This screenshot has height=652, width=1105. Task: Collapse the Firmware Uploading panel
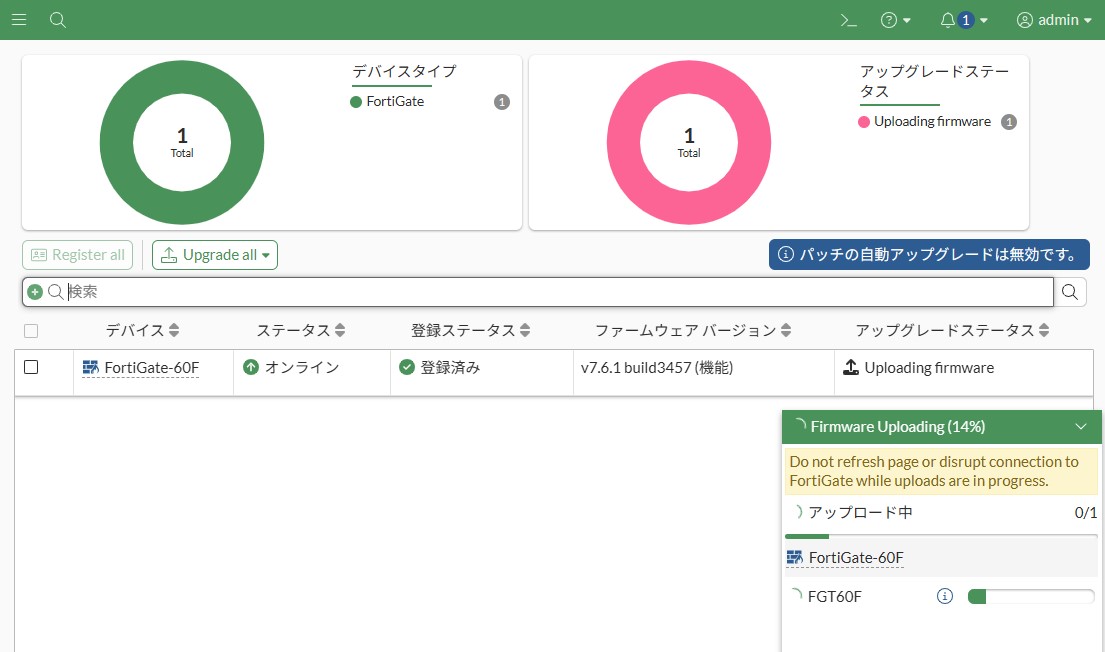(1081, 427)
